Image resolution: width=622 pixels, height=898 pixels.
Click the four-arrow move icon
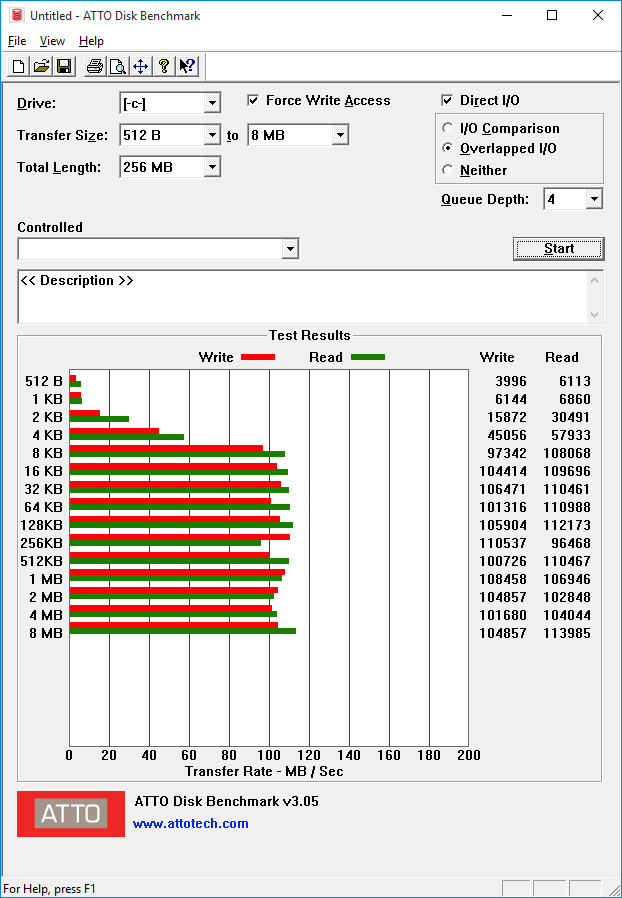tap(140, 67)
